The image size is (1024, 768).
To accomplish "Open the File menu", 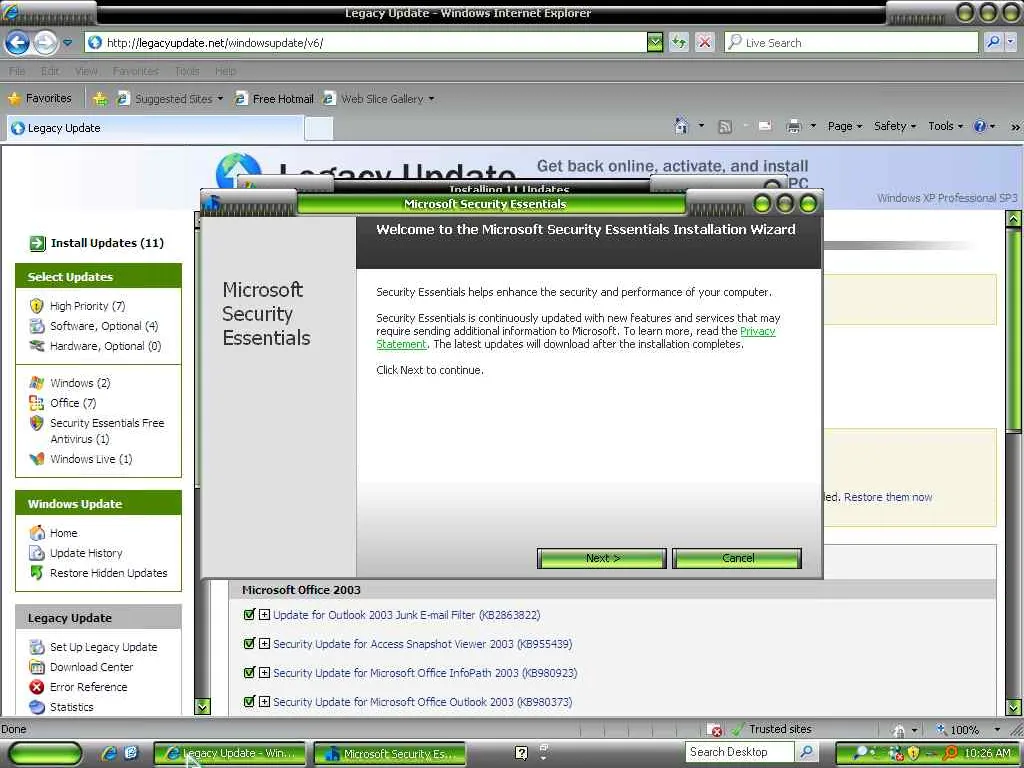I will click(x=17, y=71).
